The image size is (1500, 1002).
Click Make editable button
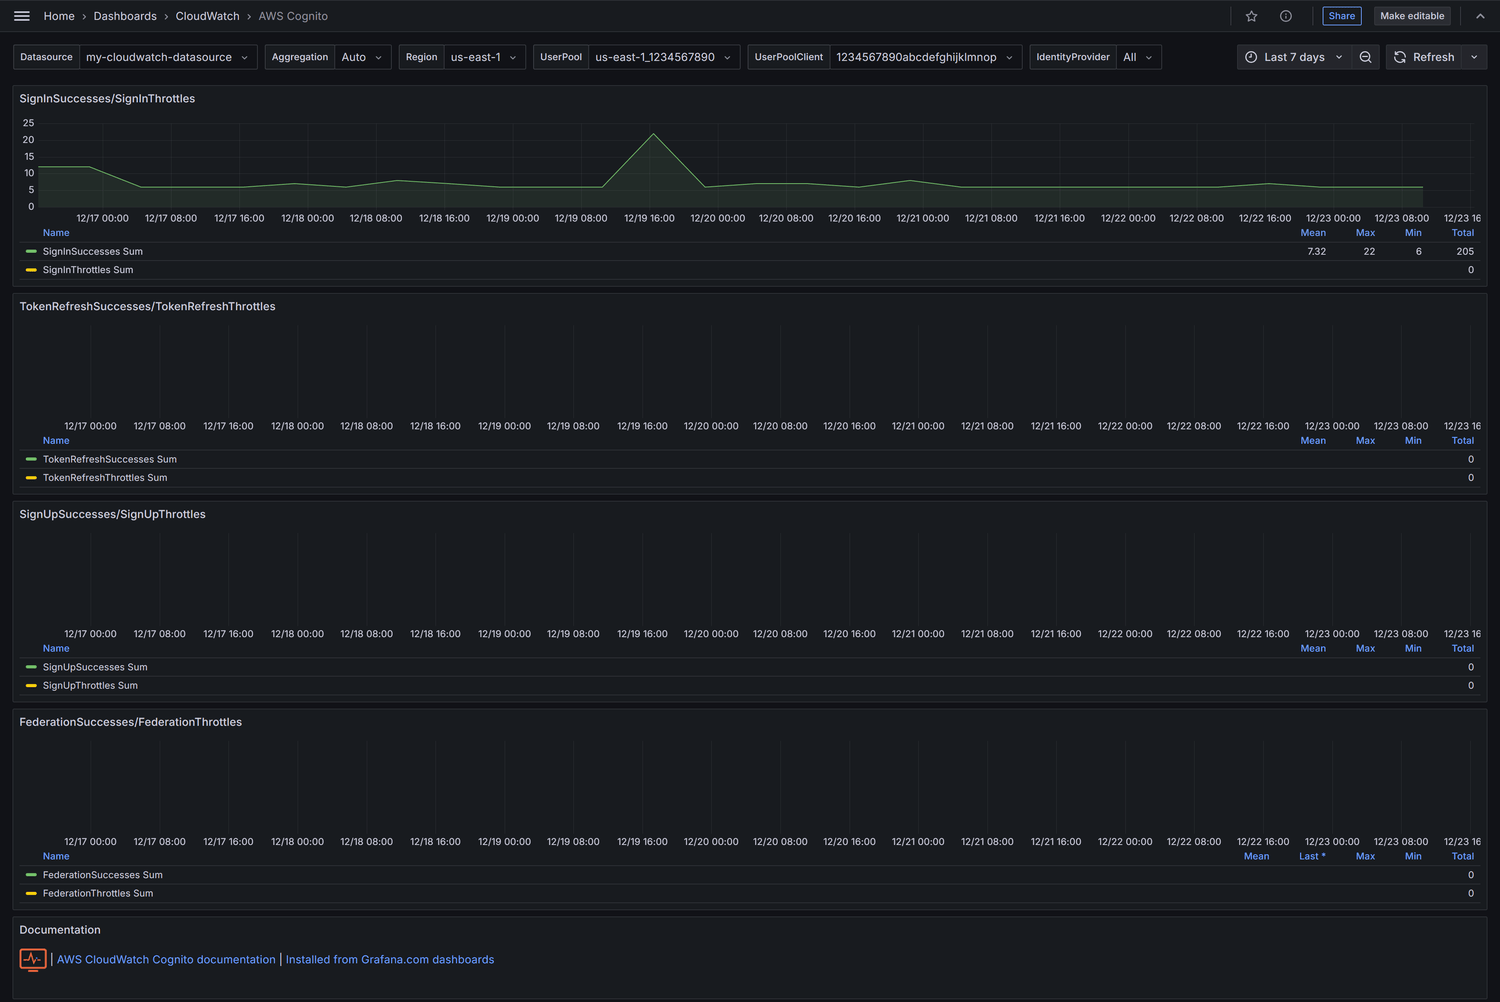1412,16
